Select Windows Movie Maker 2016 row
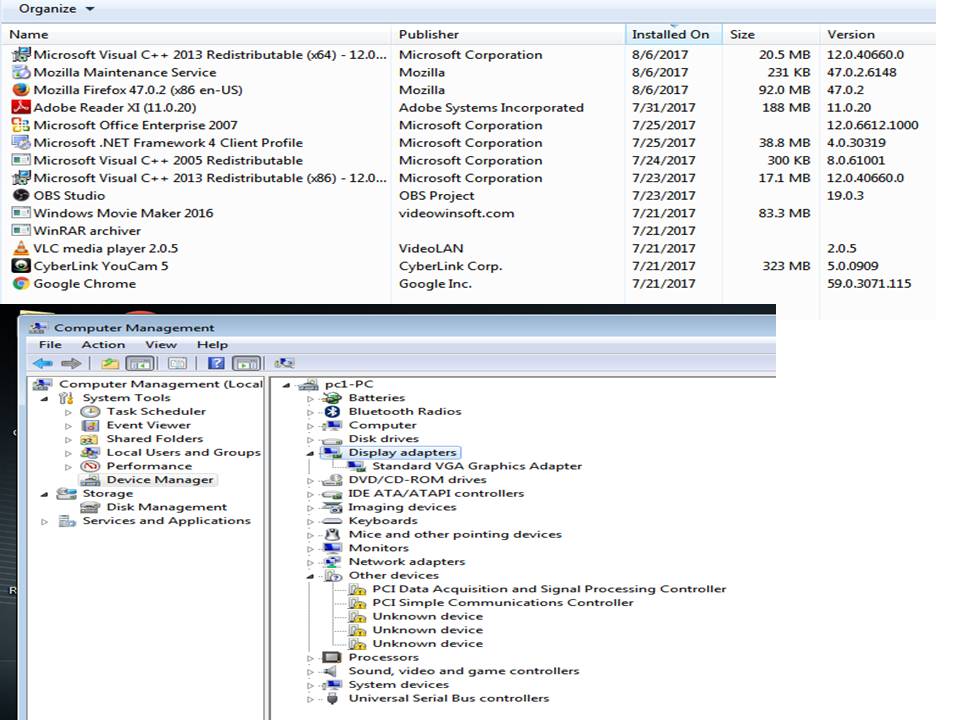The image size is (960, 720). [x=468, y=213]
